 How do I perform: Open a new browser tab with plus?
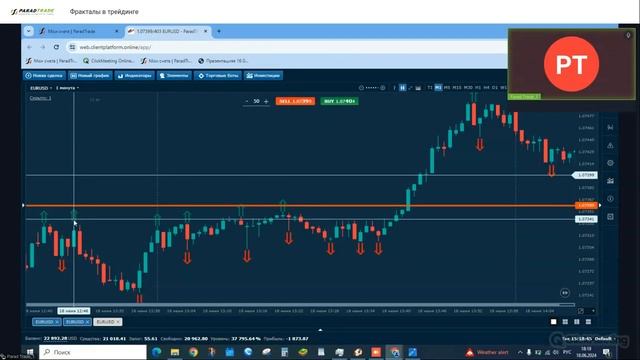[219, 31]
